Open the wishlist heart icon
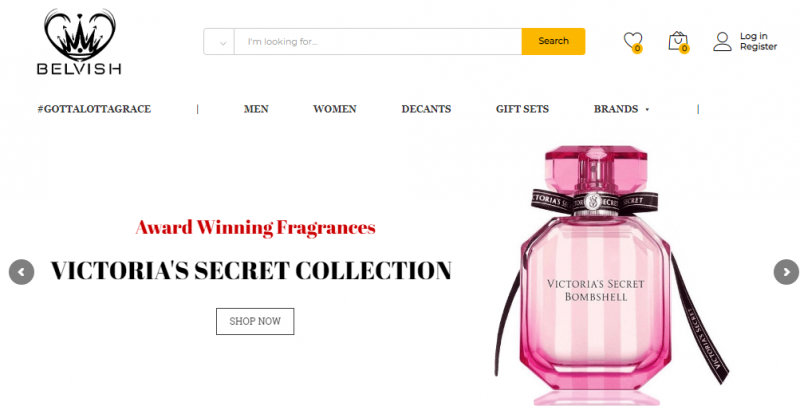This screenshot has height=418, width=800. point(633,42)
